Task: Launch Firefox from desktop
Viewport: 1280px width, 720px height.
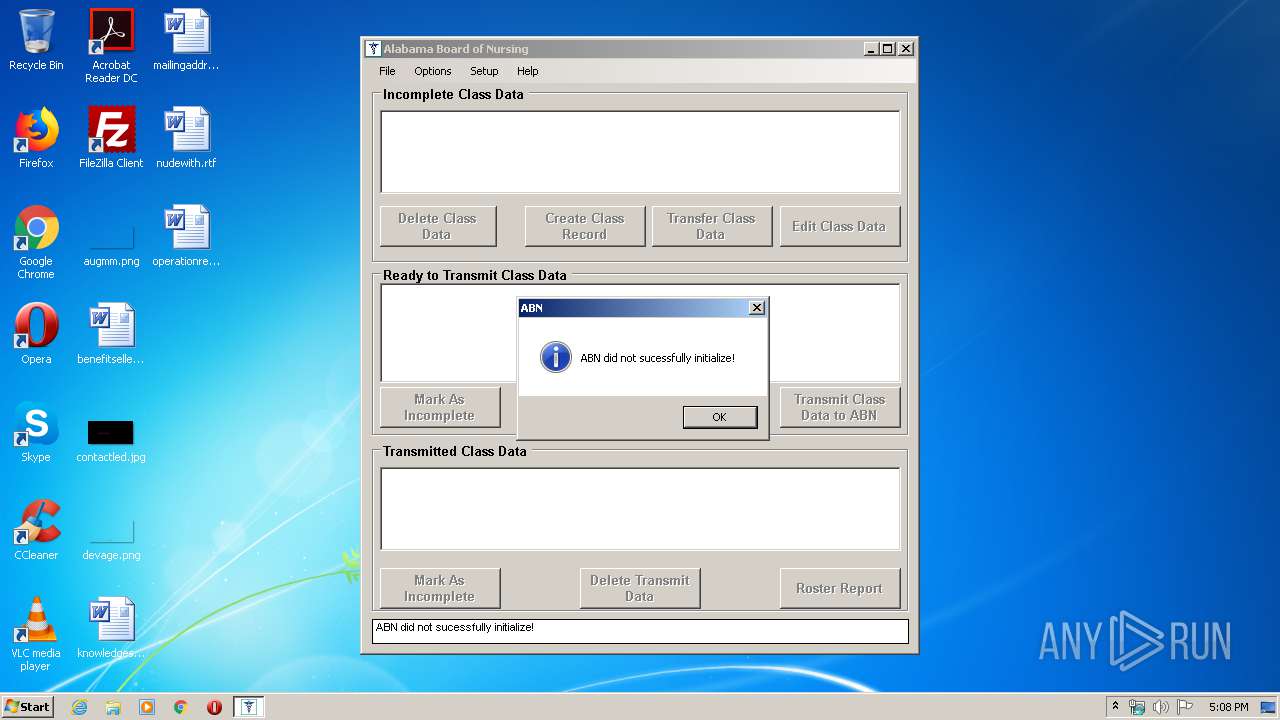Action: click(x=36, y=138)
